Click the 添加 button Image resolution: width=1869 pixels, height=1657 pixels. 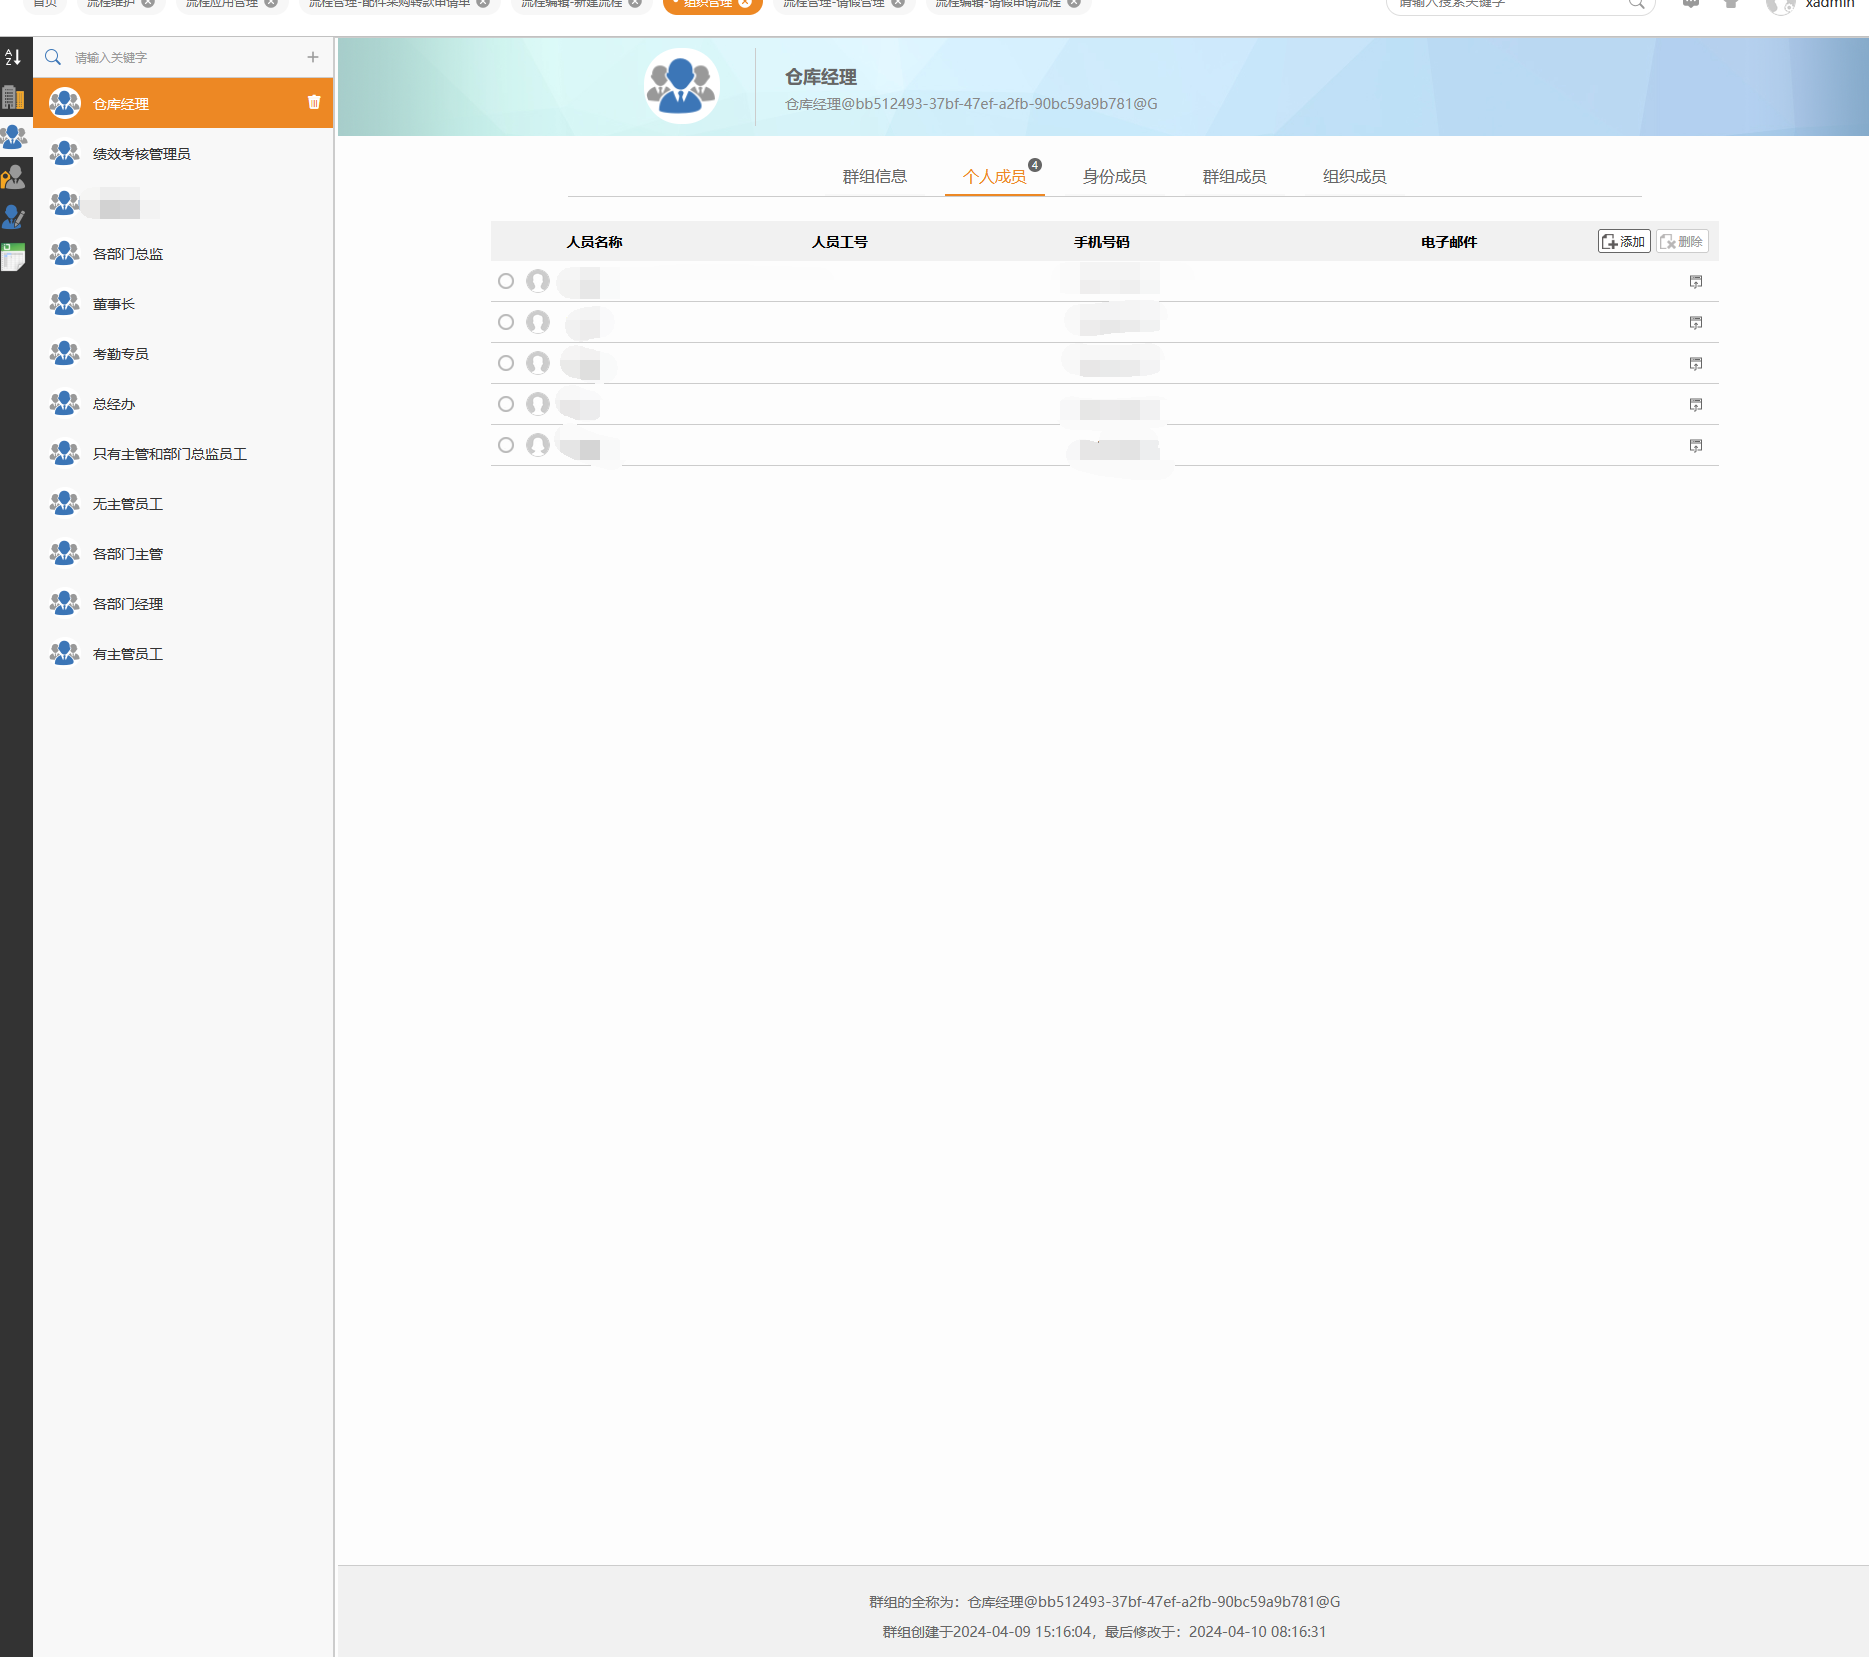click(x=1624, y=242)
